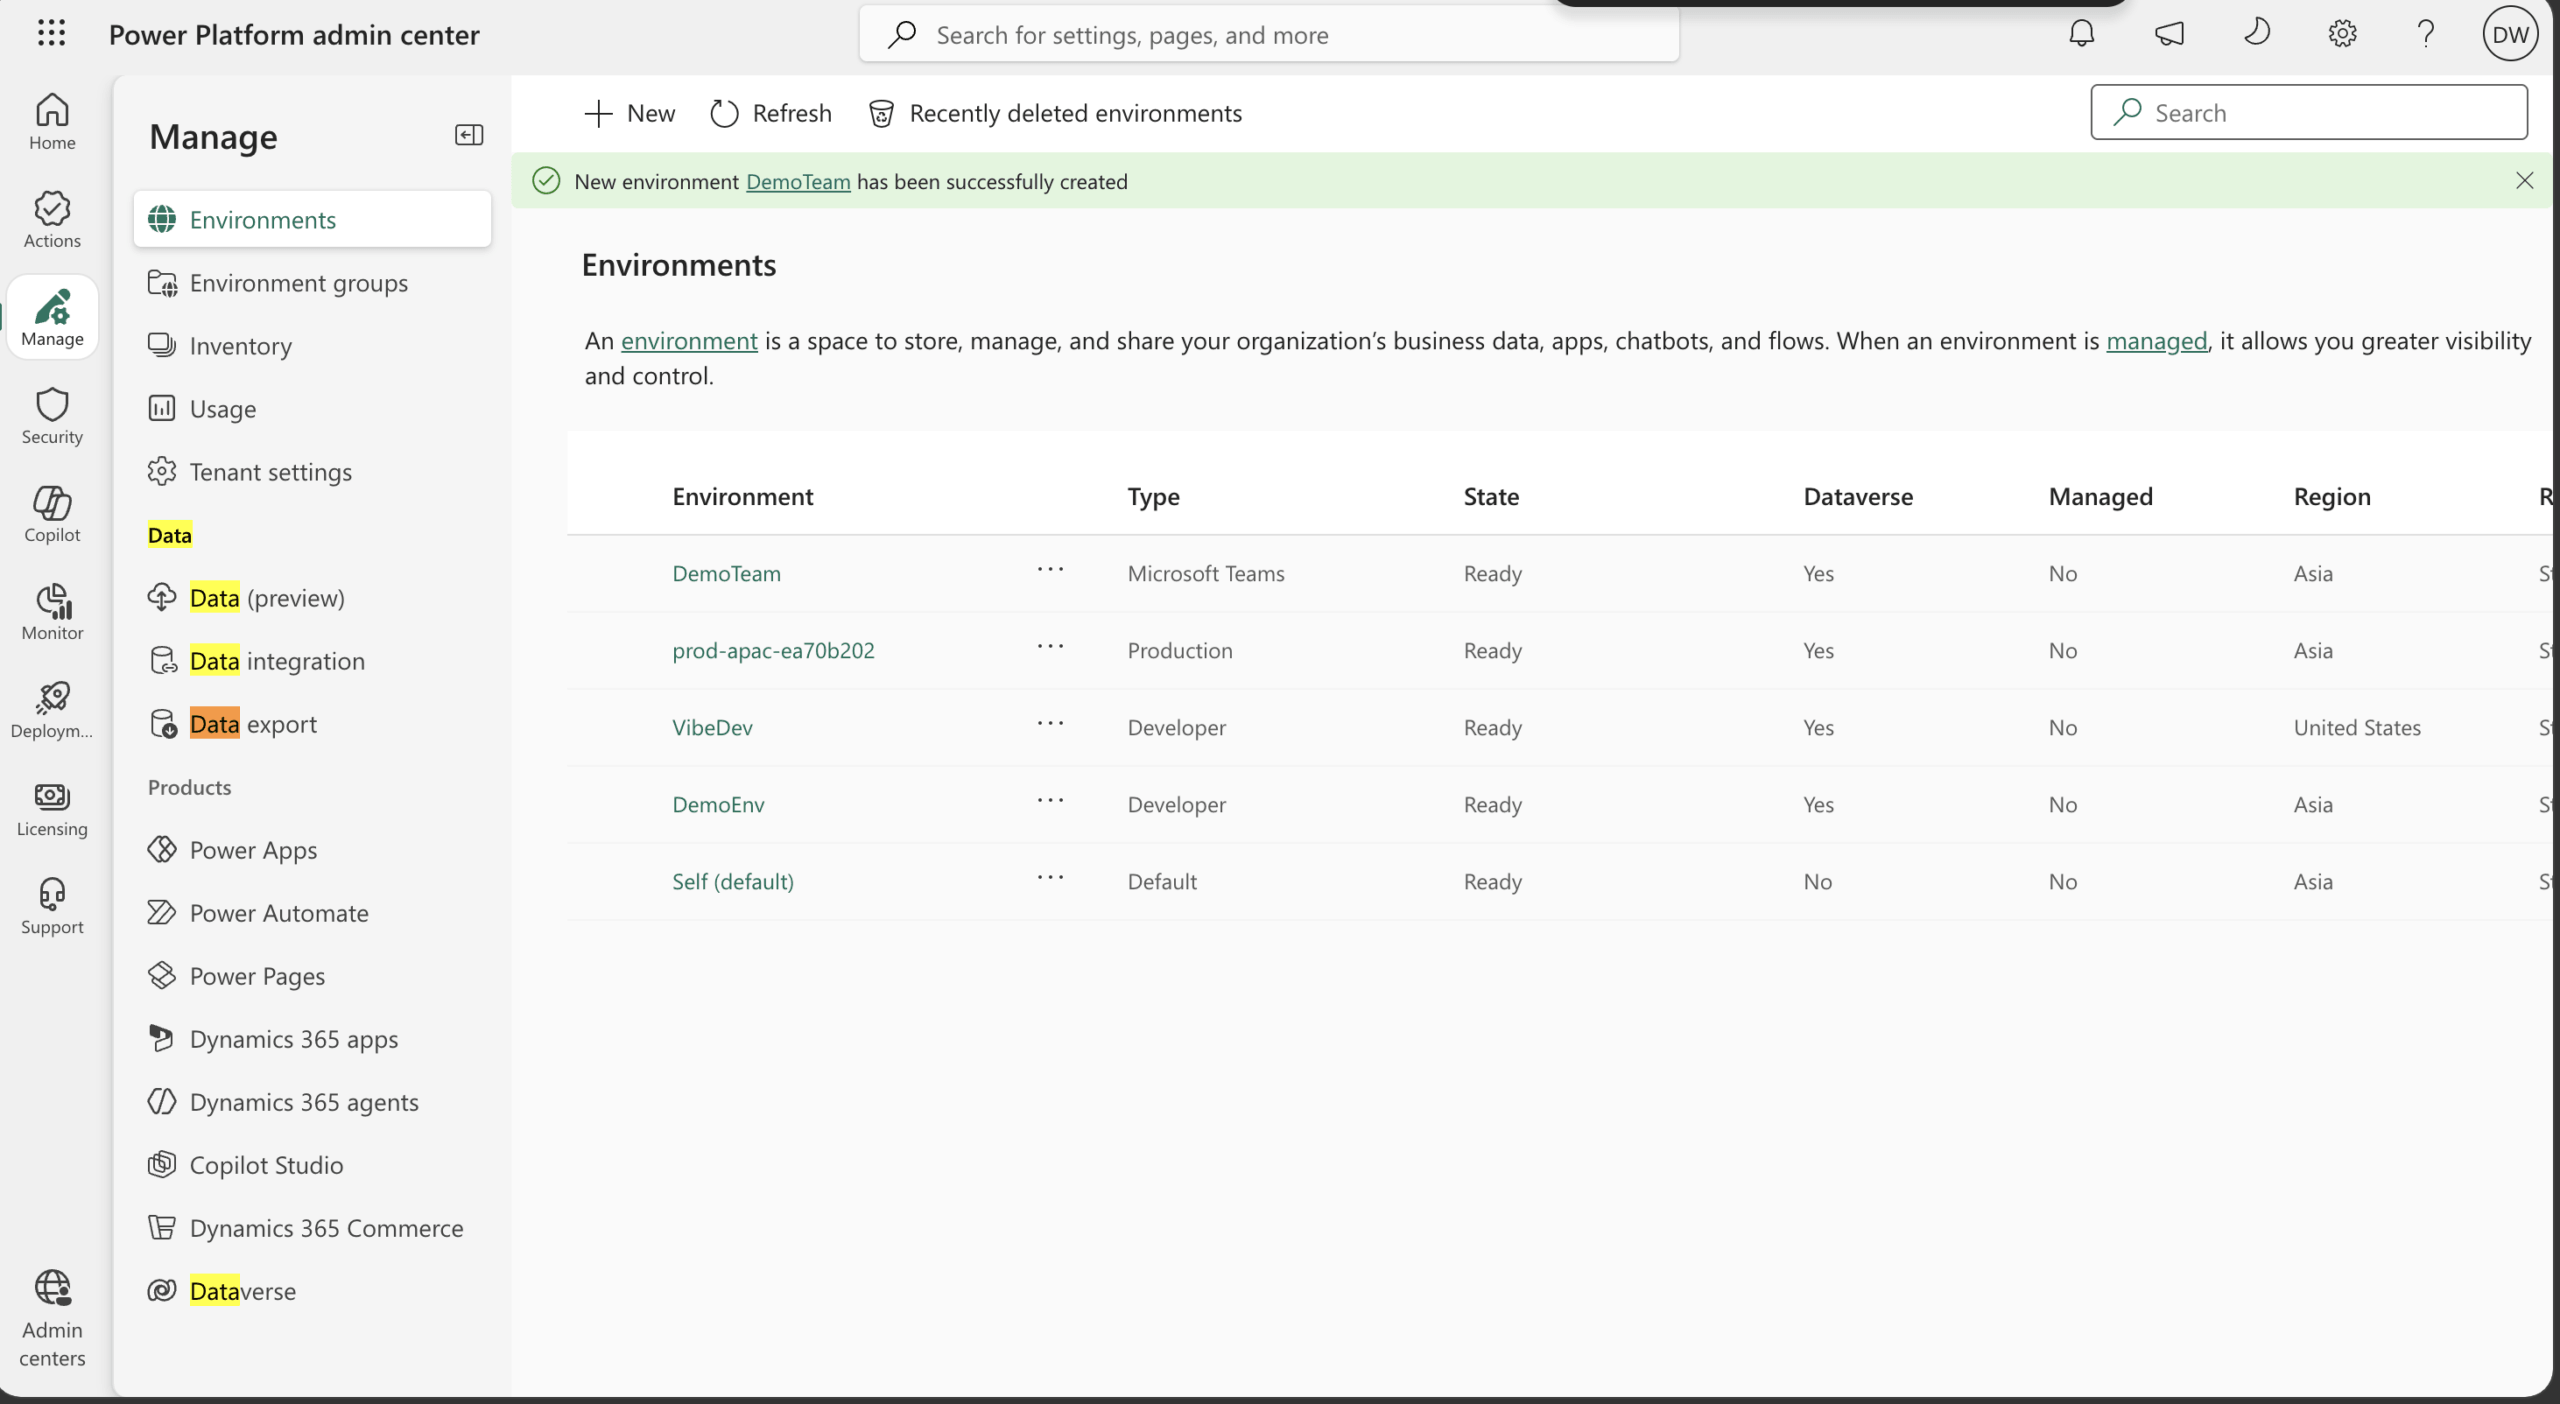Open prod-apac-ea70b202 environment link
This screenshot has height=1404, width=2560.
(773, 650)
